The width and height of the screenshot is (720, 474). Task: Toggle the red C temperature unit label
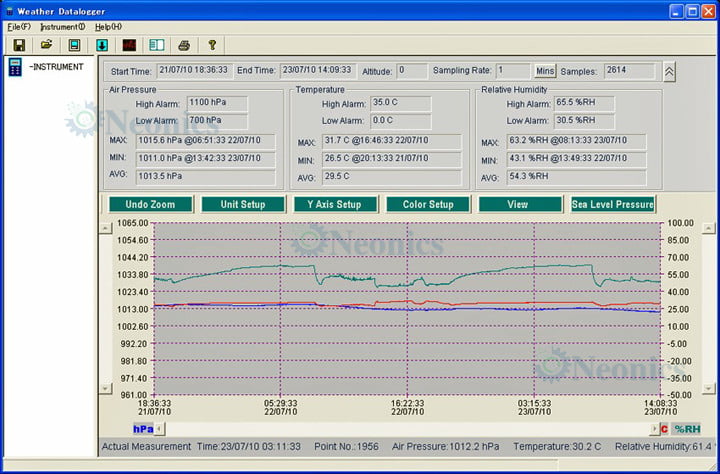(x=664, y=429)
